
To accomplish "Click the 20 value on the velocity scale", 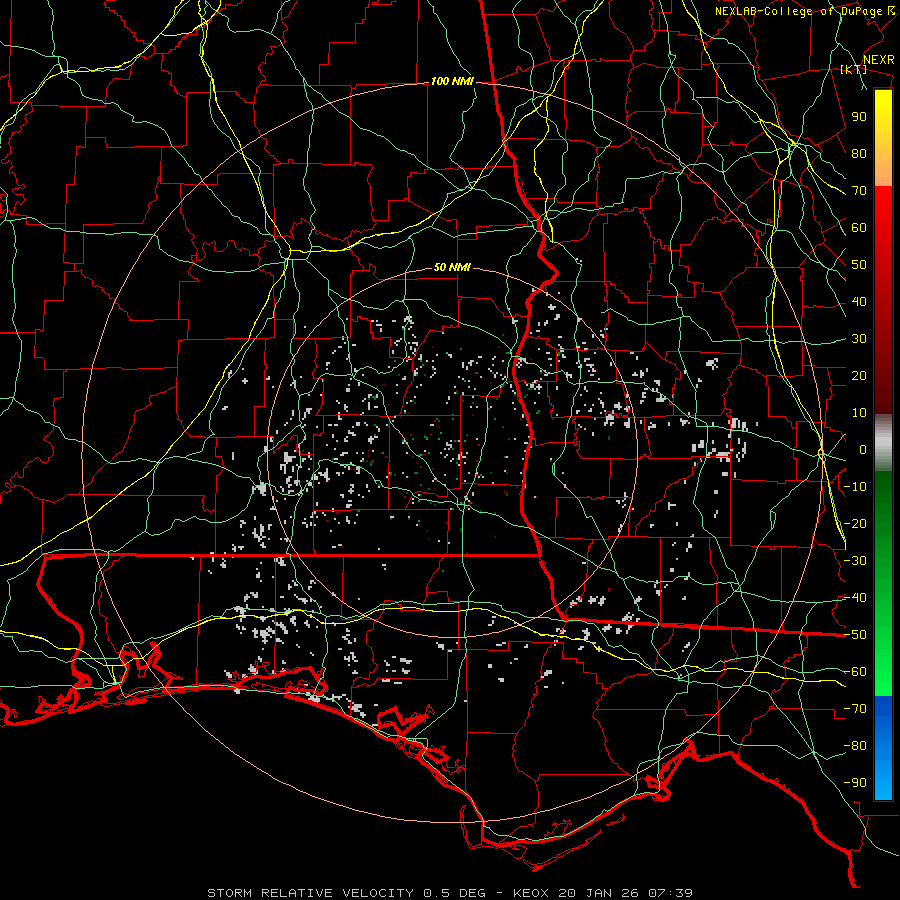I will pyautogui.click(x=859, y=375).
